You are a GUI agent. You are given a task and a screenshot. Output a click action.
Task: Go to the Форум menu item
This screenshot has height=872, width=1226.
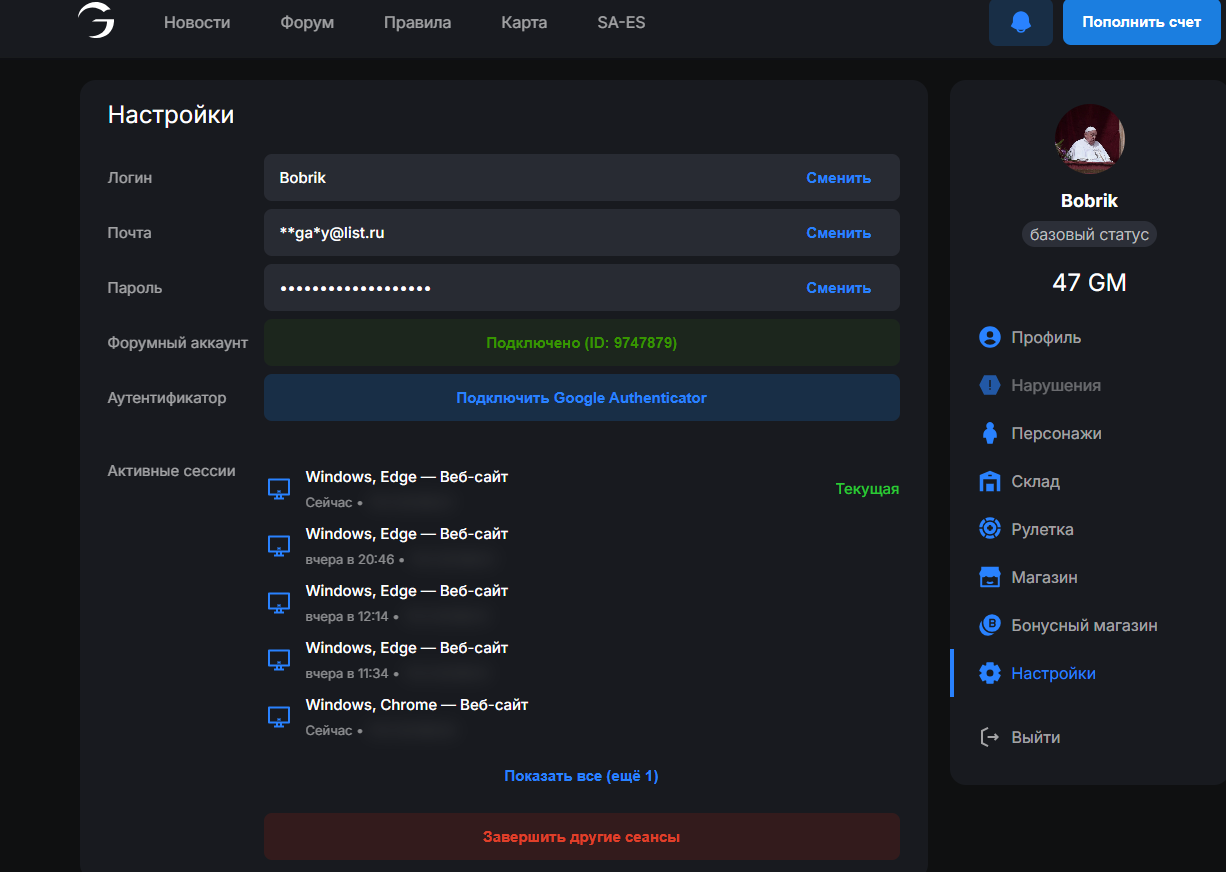tap(307, 22)
